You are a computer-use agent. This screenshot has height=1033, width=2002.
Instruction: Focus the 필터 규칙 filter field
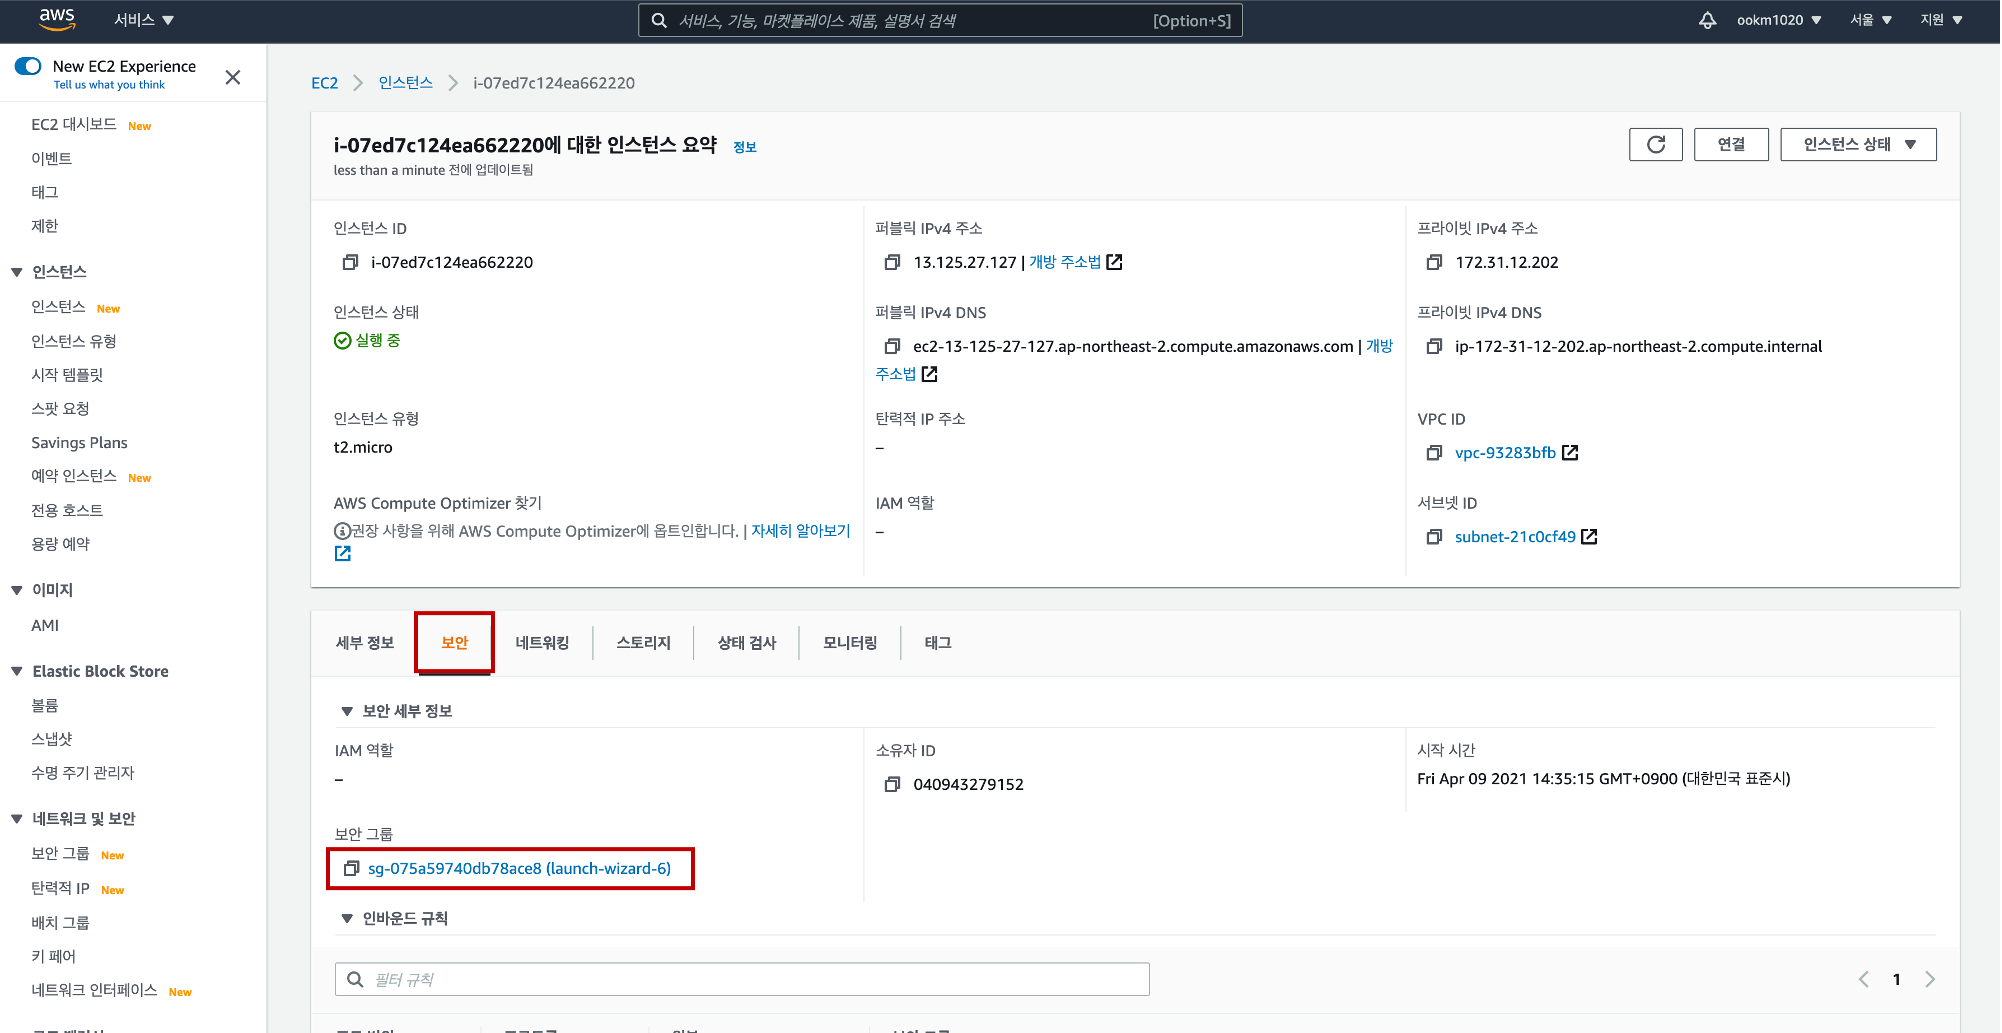coord(742,979)
